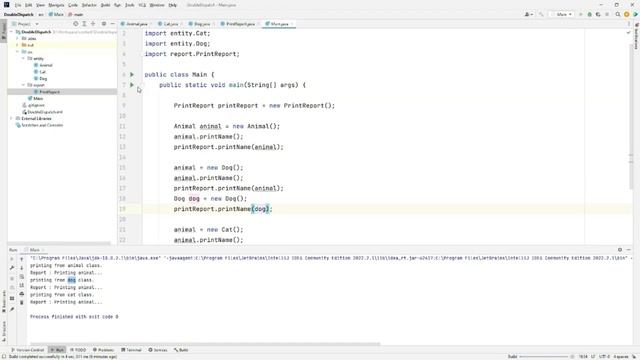
Task: Open the Project panel options gear
Action: [x=104, y=24]
